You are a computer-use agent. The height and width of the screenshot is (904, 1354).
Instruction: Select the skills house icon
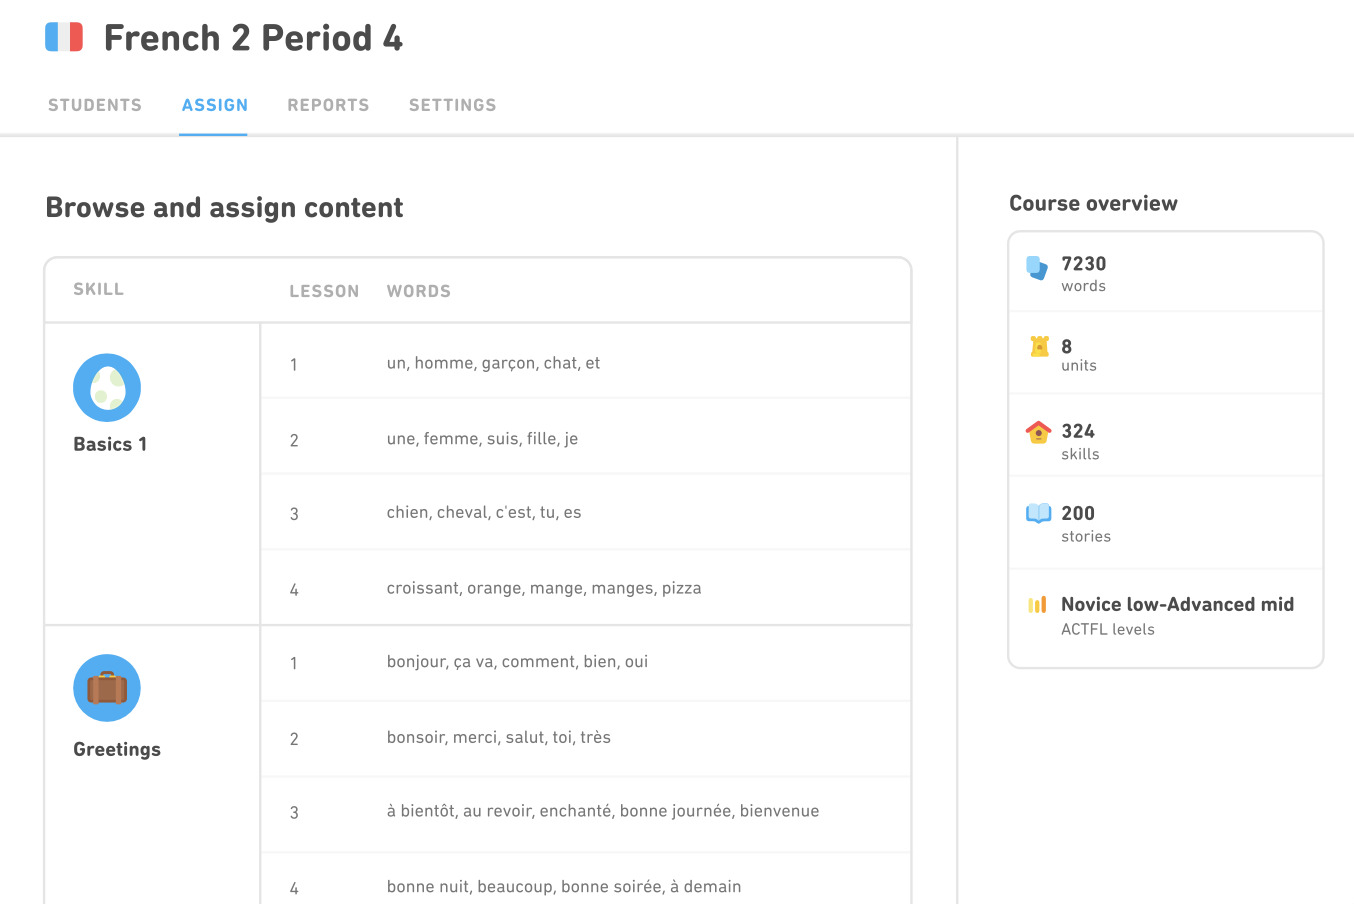tap(1036, 430)
